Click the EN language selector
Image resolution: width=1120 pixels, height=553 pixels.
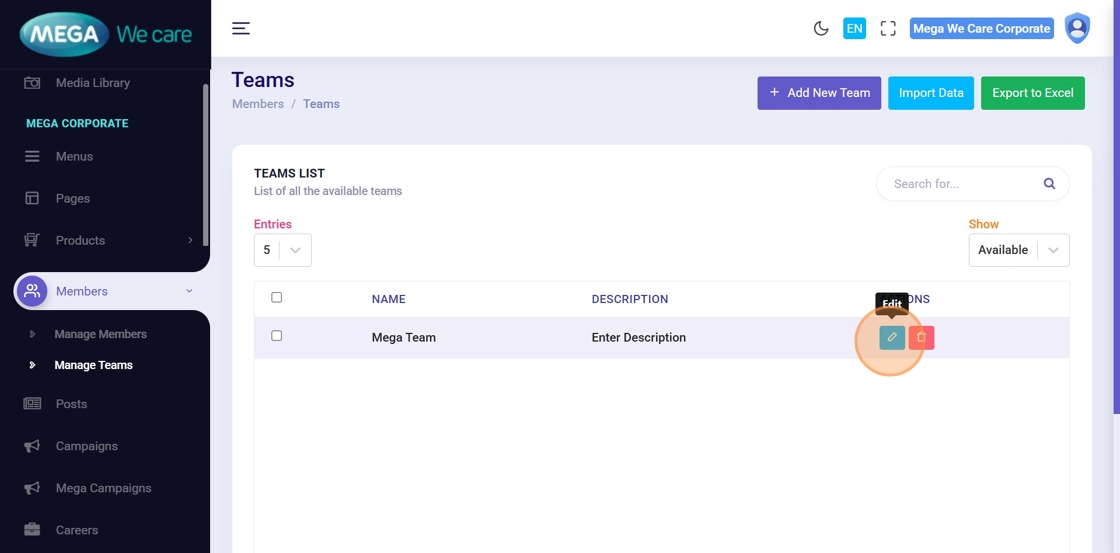click(854, 28)
